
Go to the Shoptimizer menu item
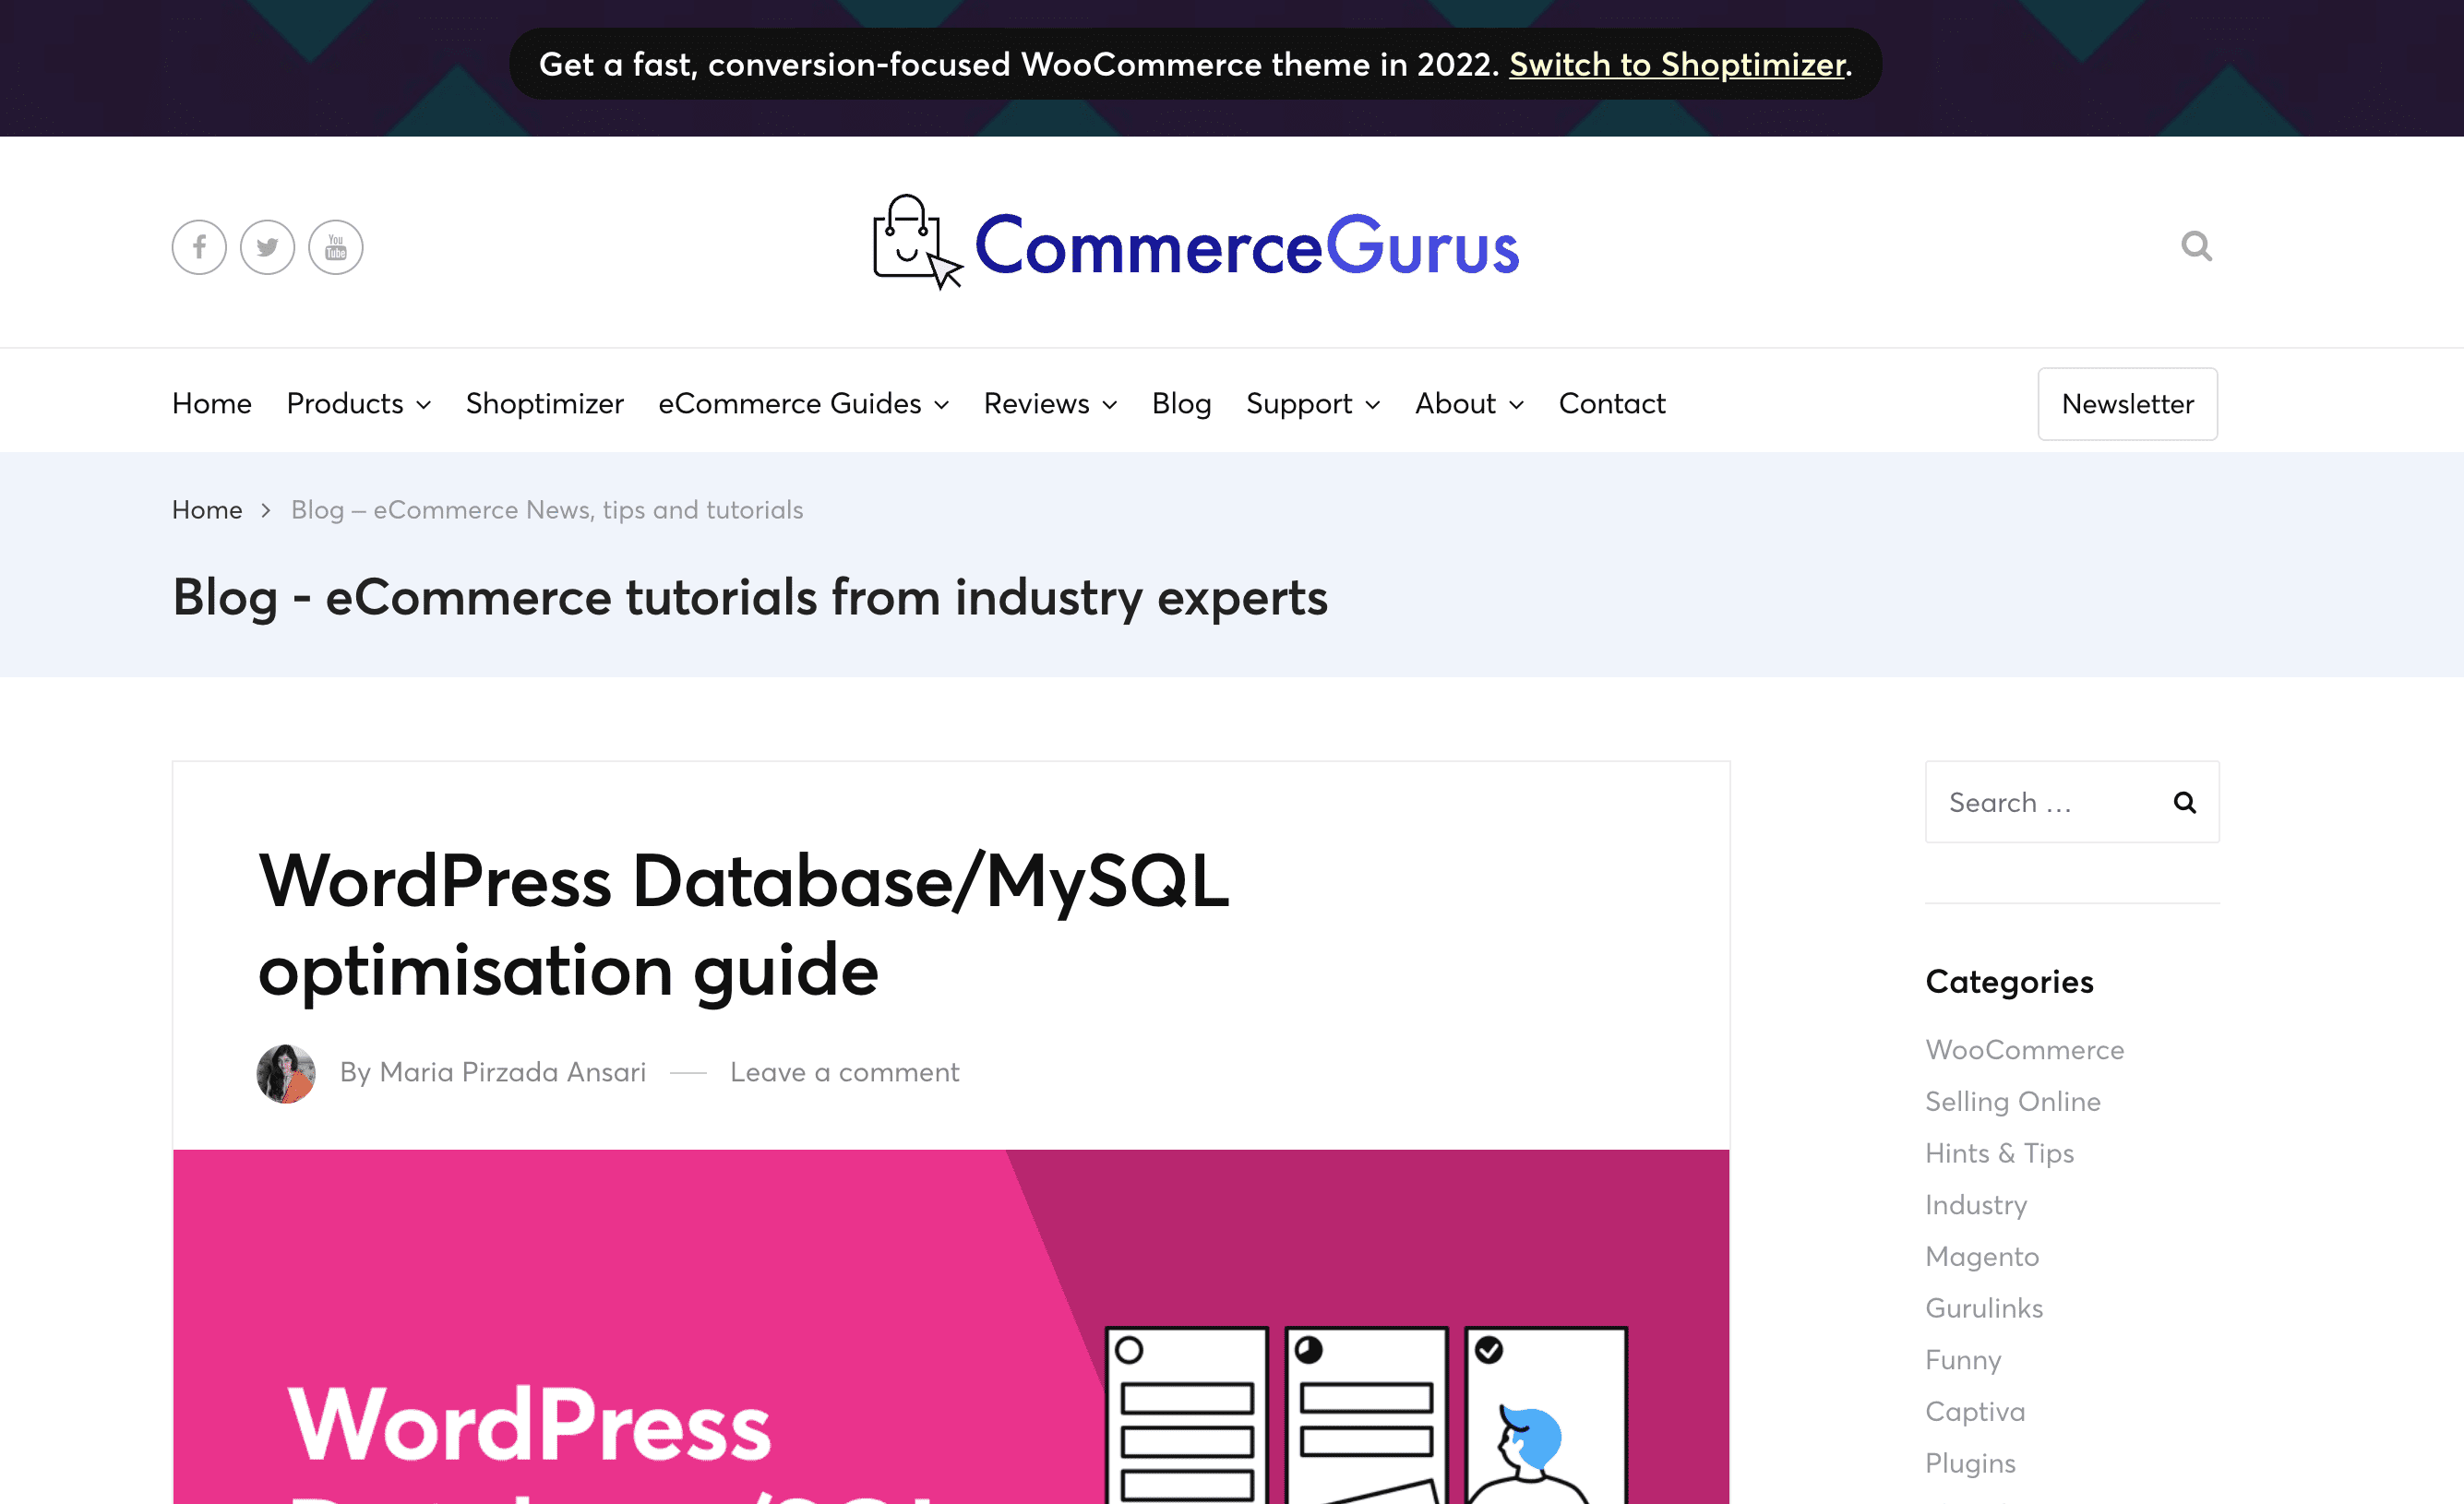(544, 404)
